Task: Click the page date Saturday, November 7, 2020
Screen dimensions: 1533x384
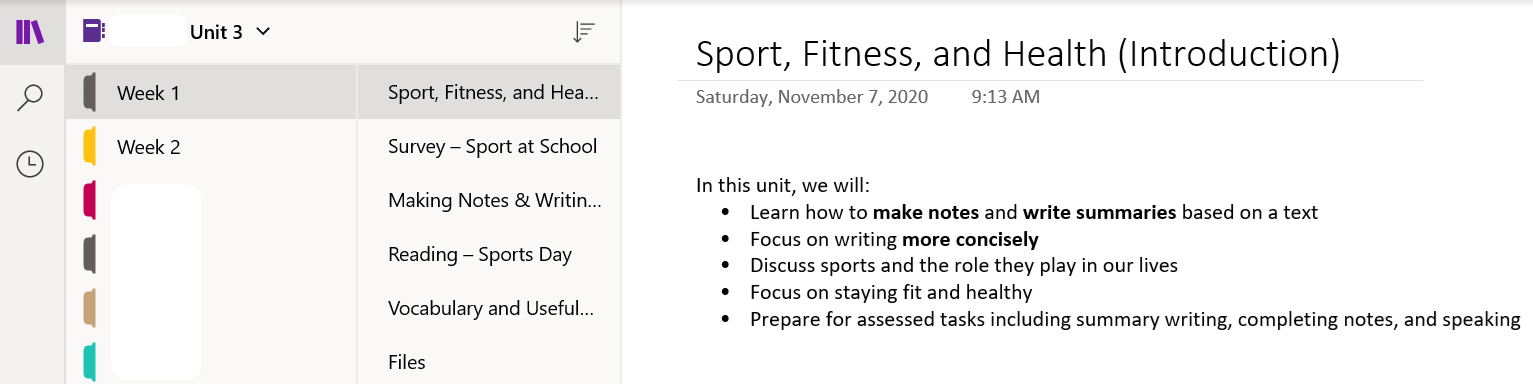Action: pos(812,97)
